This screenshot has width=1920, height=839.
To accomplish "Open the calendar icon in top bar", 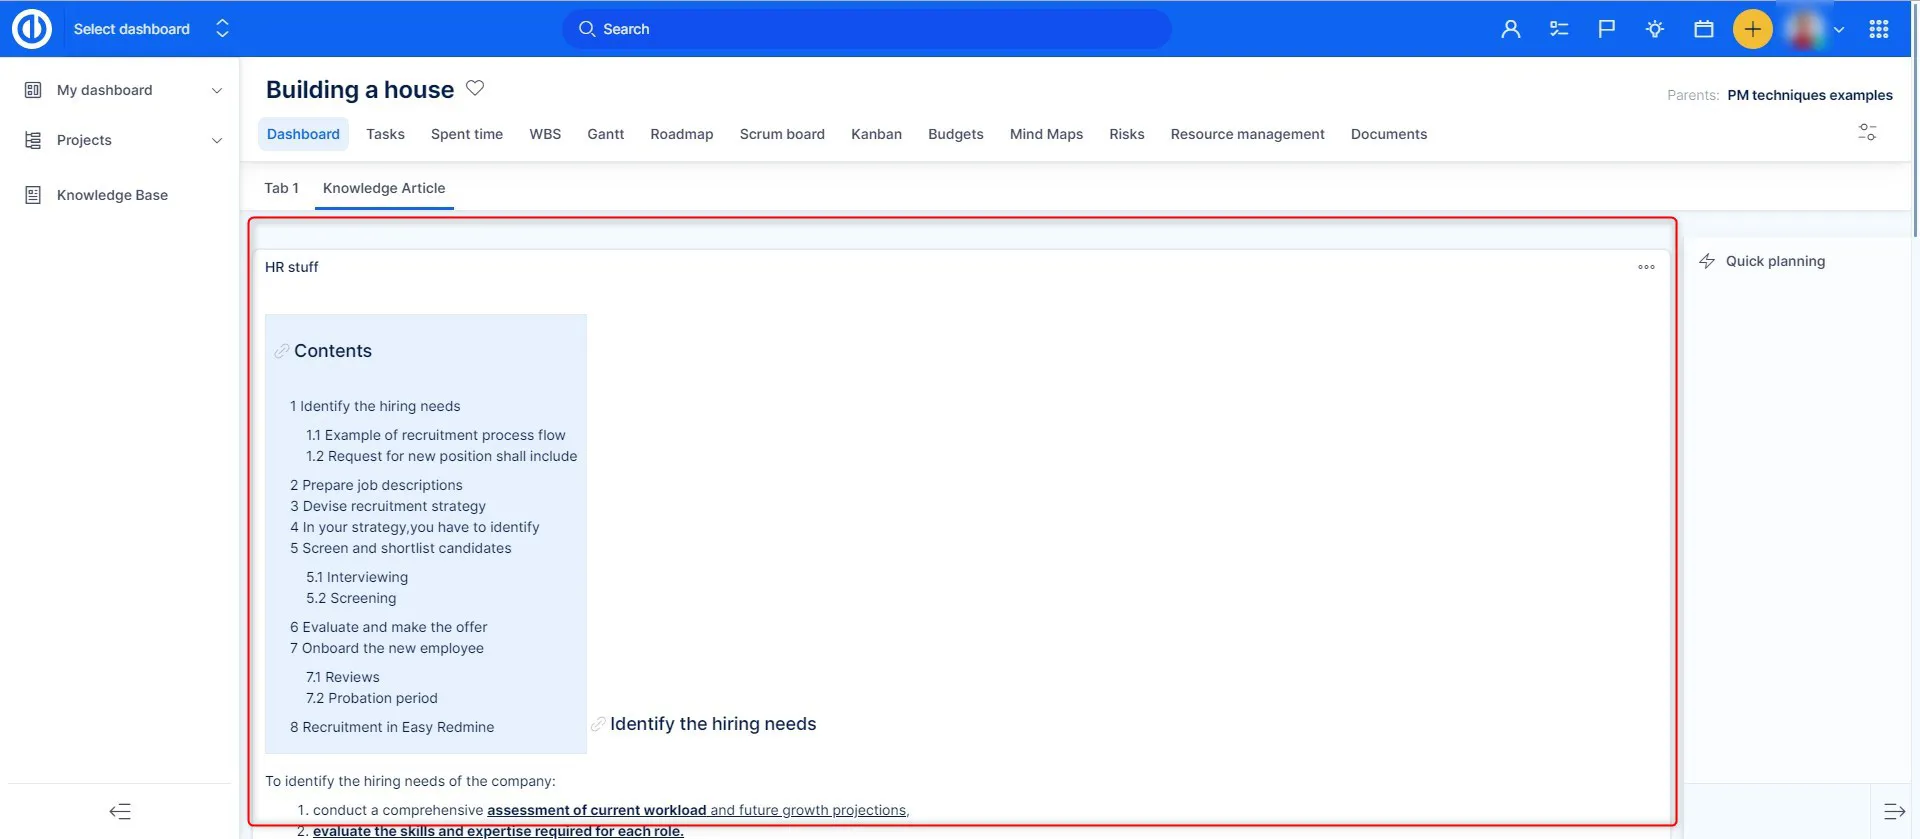I will pos(1703,29).
